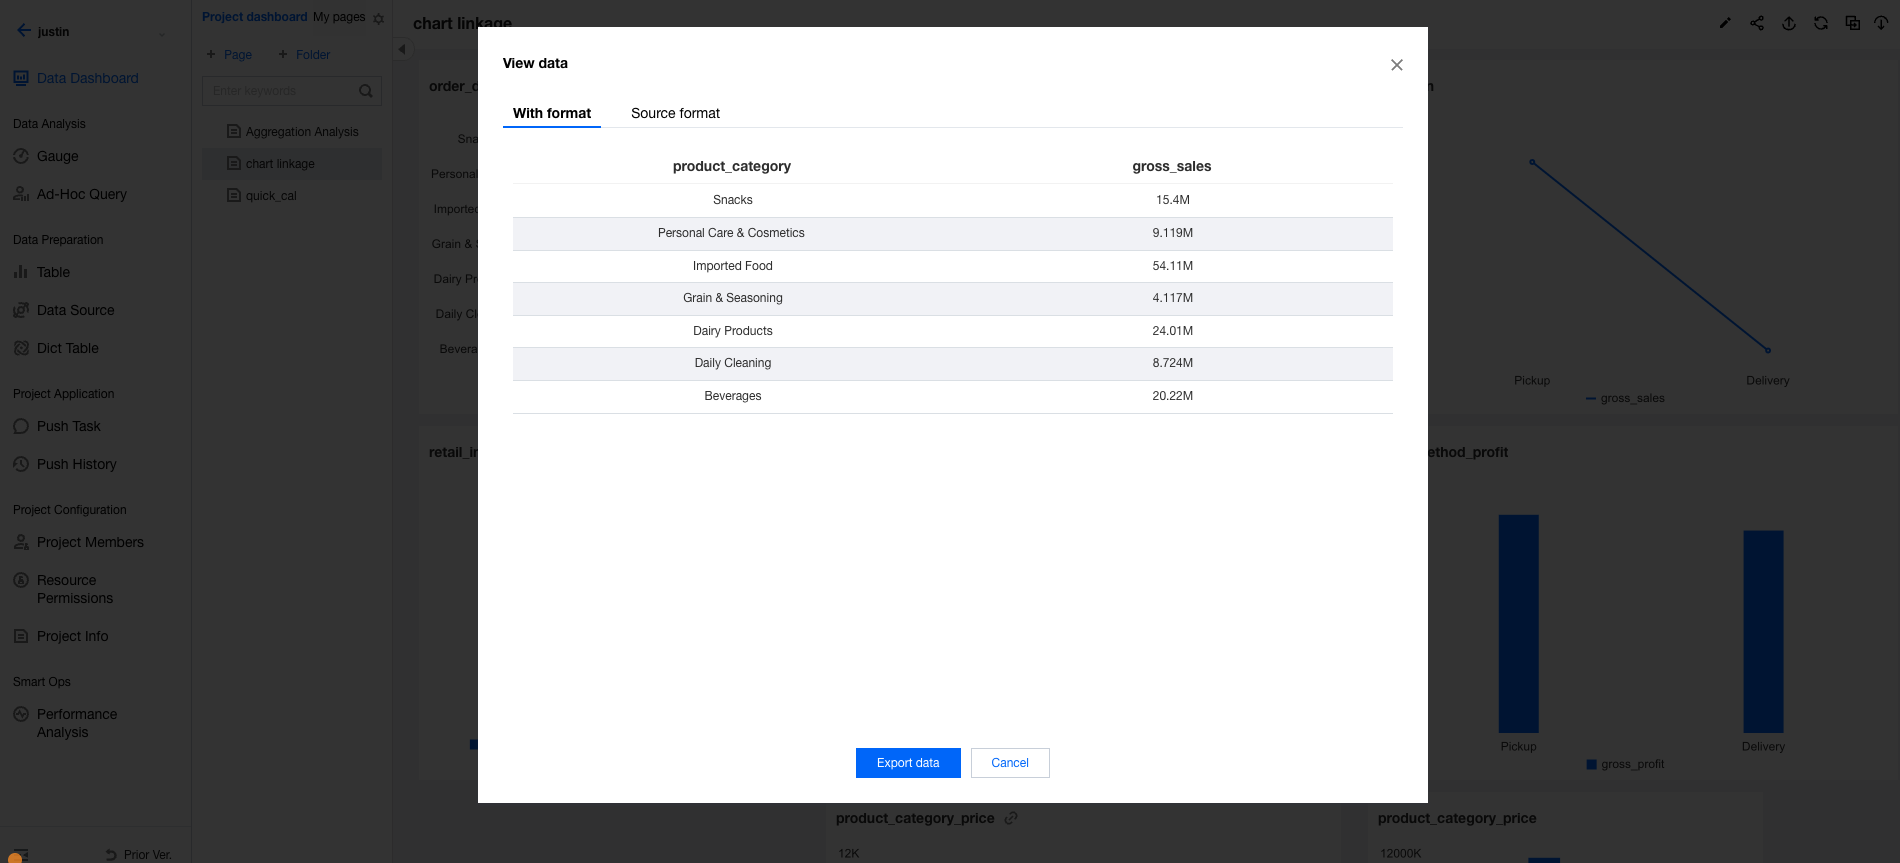Click the Enter keywords search field
The width and height of the screenshot is (1900, 863).
282,91
